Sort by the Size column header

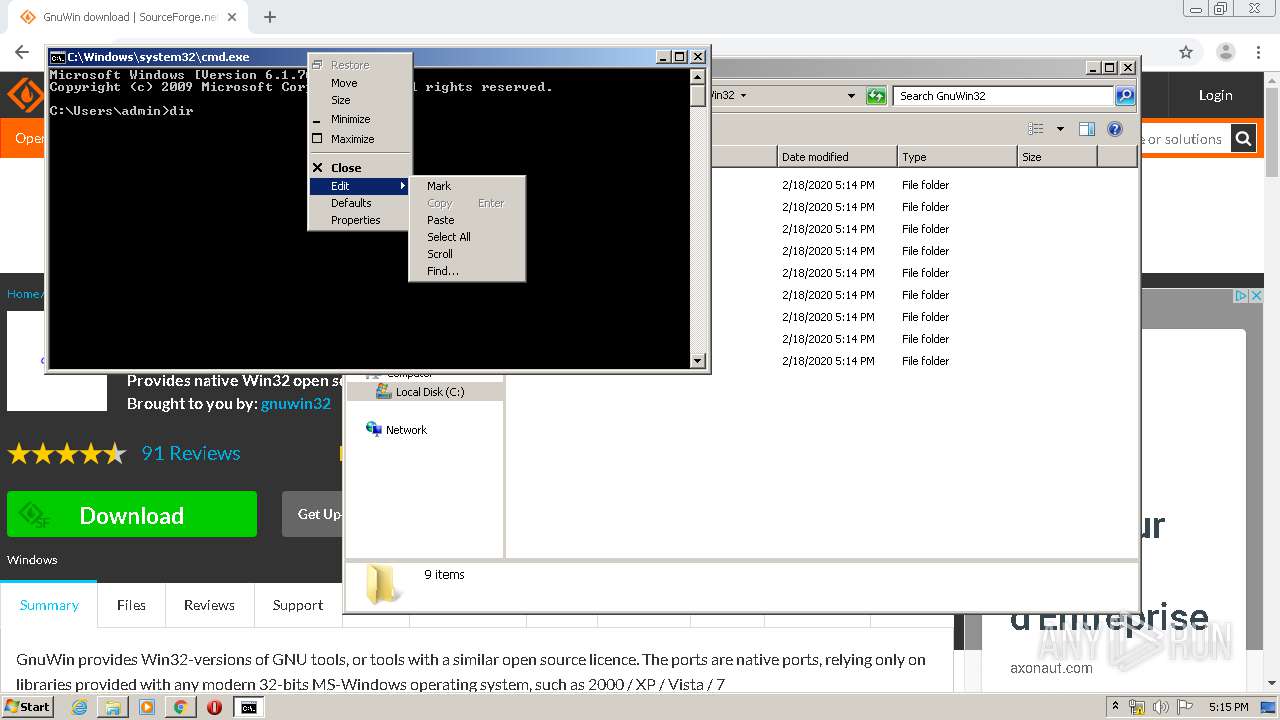(1057, 157)
